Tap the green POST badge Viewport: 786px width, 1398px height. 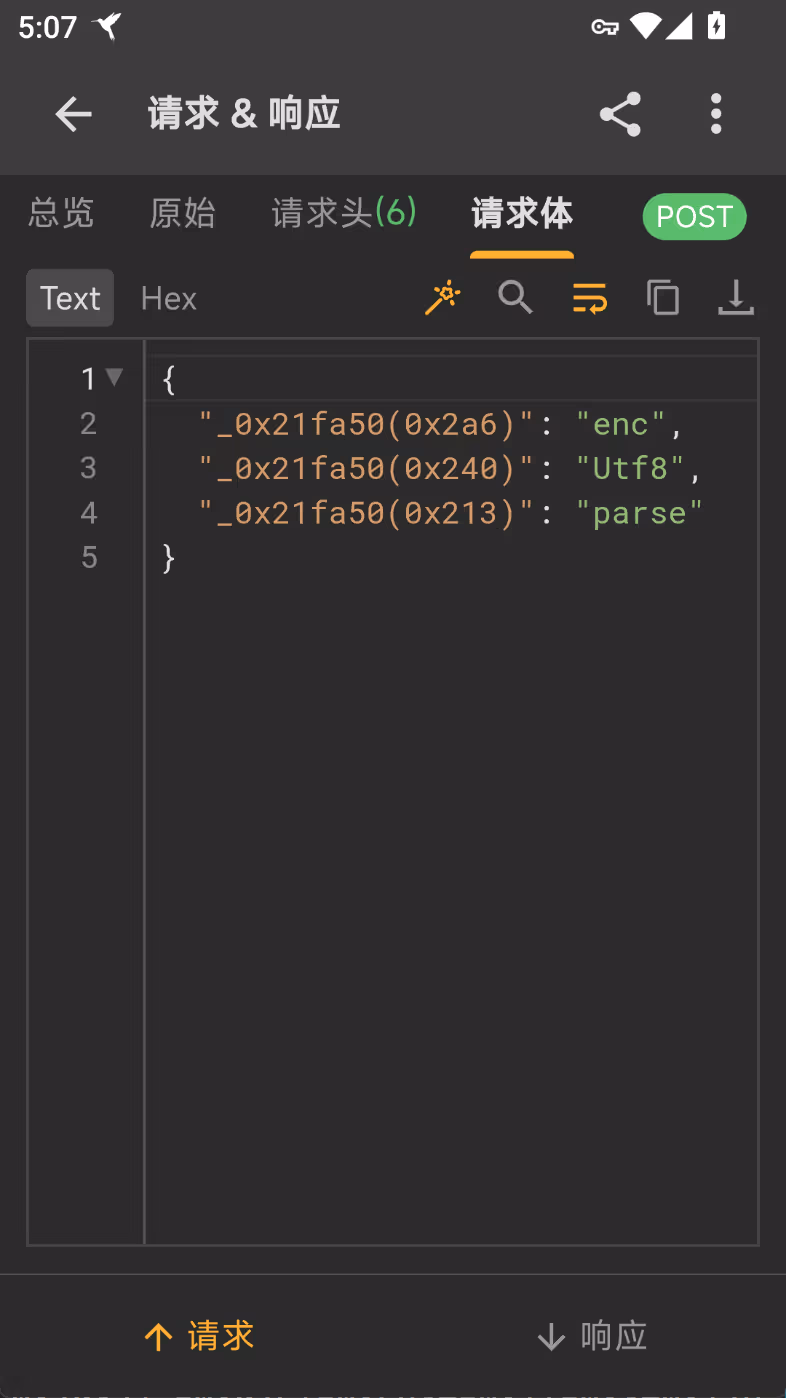point(694,216)
